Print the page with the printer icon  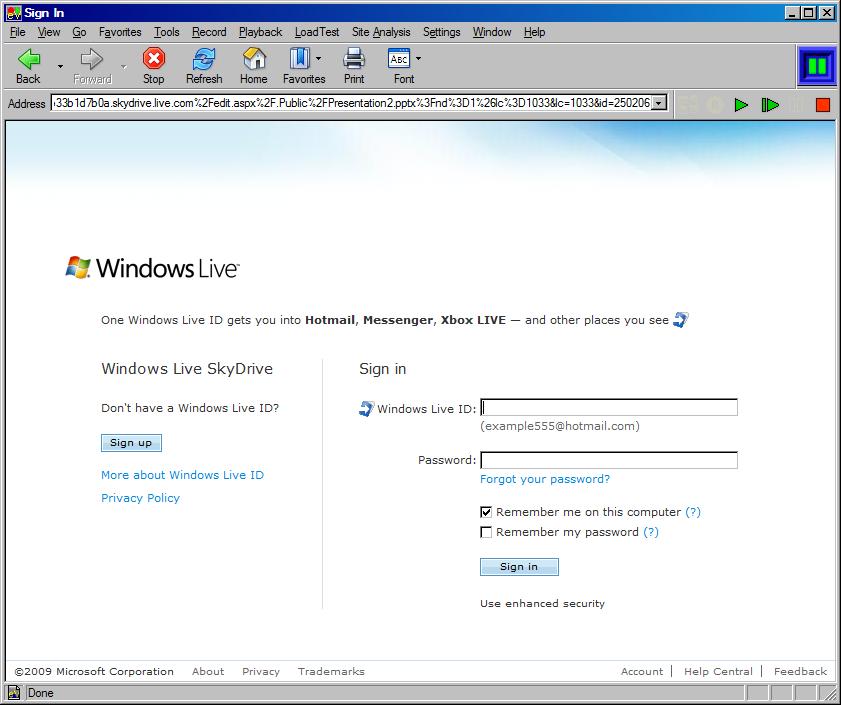click(x=354, y=58)
